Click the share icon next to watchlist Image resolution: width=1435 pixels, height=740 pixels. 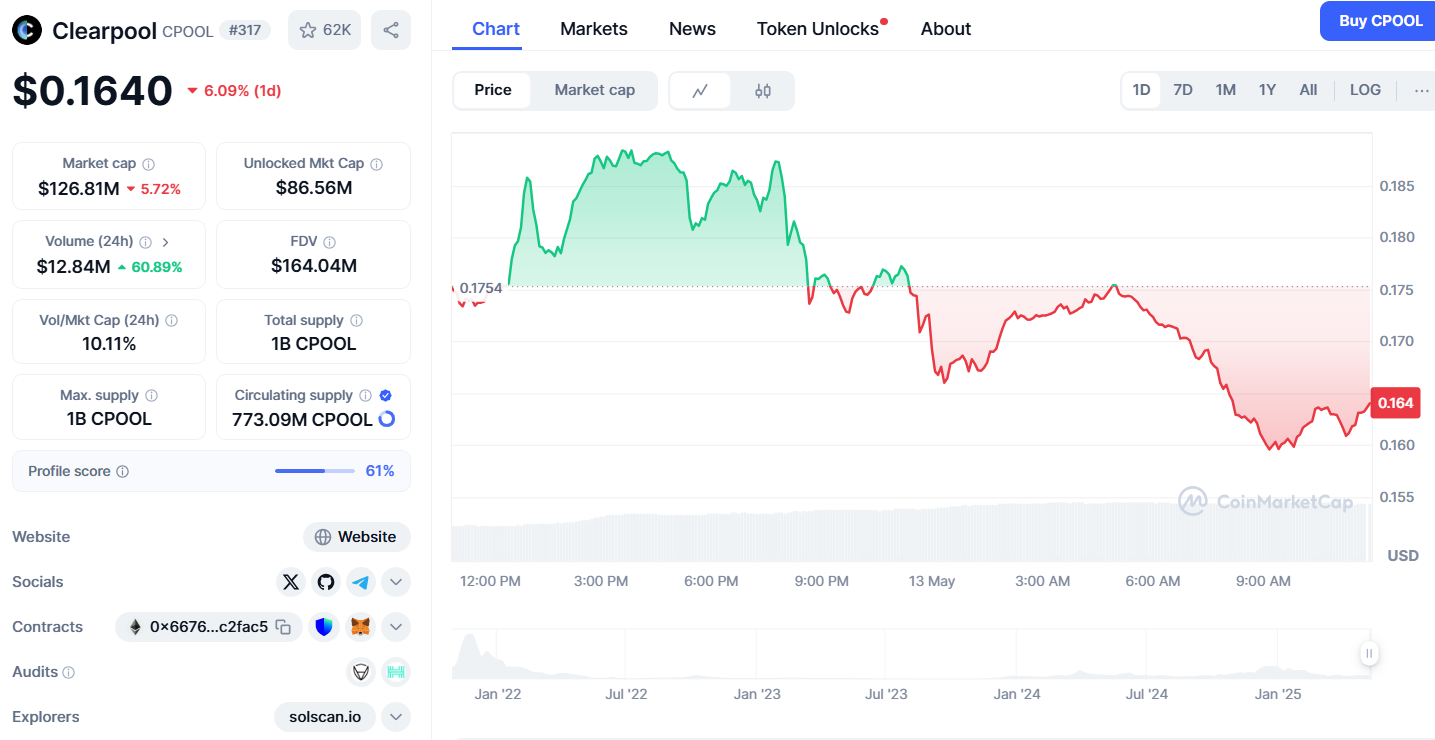pyautogui.click(x=390, y=30)
